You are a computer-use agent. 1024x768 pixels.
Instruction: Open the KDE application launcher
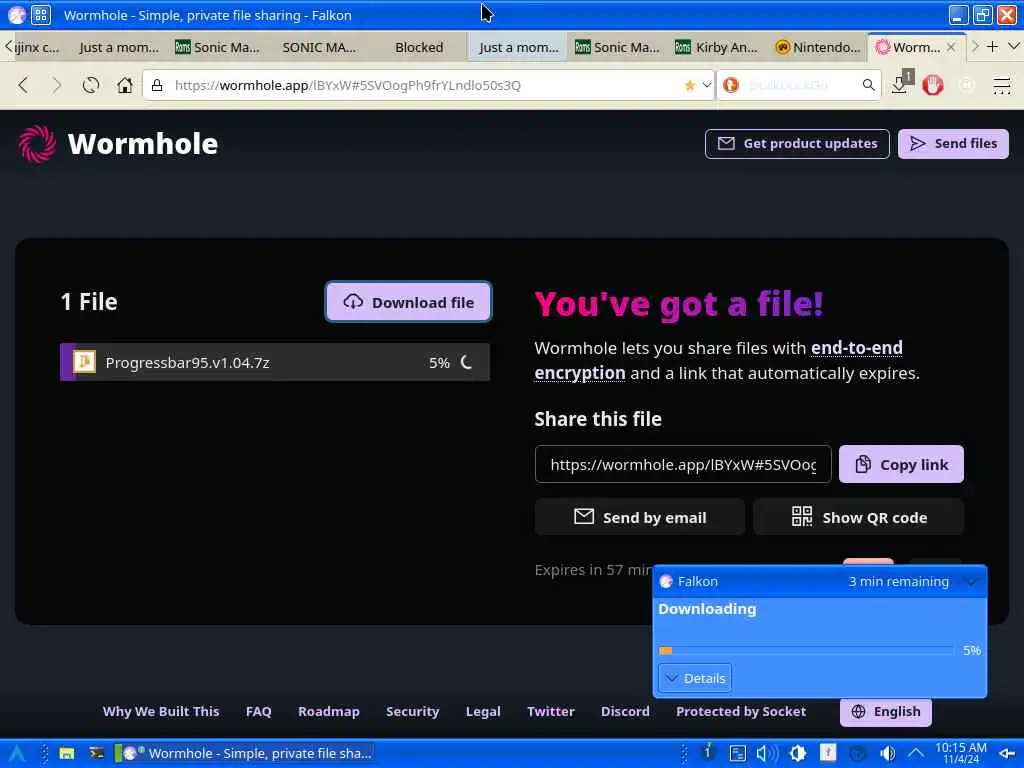16,753
